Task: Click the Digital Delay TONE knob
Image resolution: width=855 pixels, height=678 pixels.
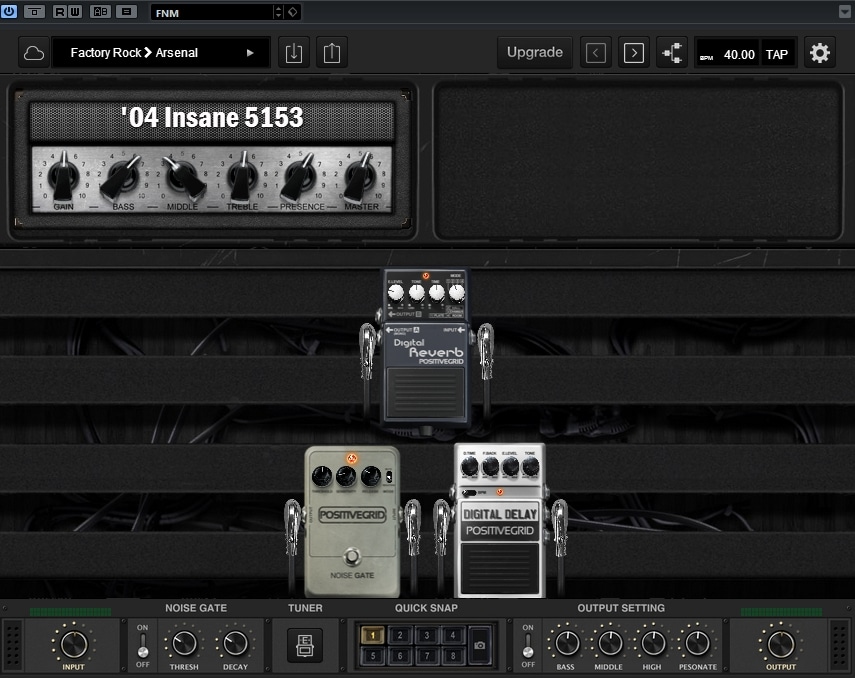Action: [531, 467]
